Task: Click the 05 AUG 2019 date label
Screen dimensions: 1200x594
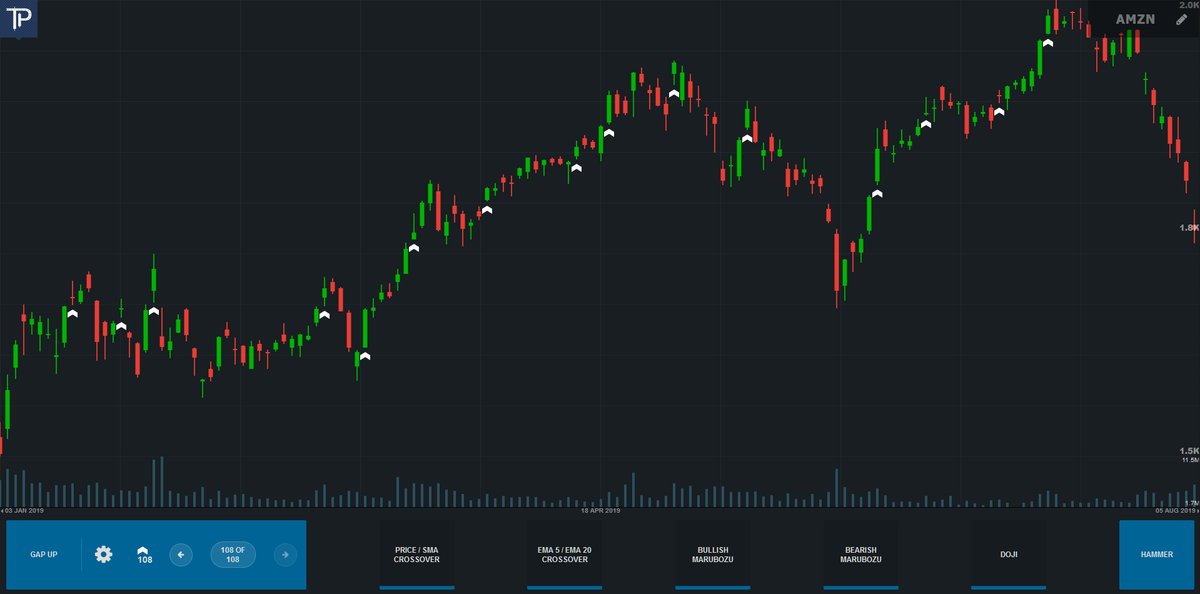Action: 1176,511
